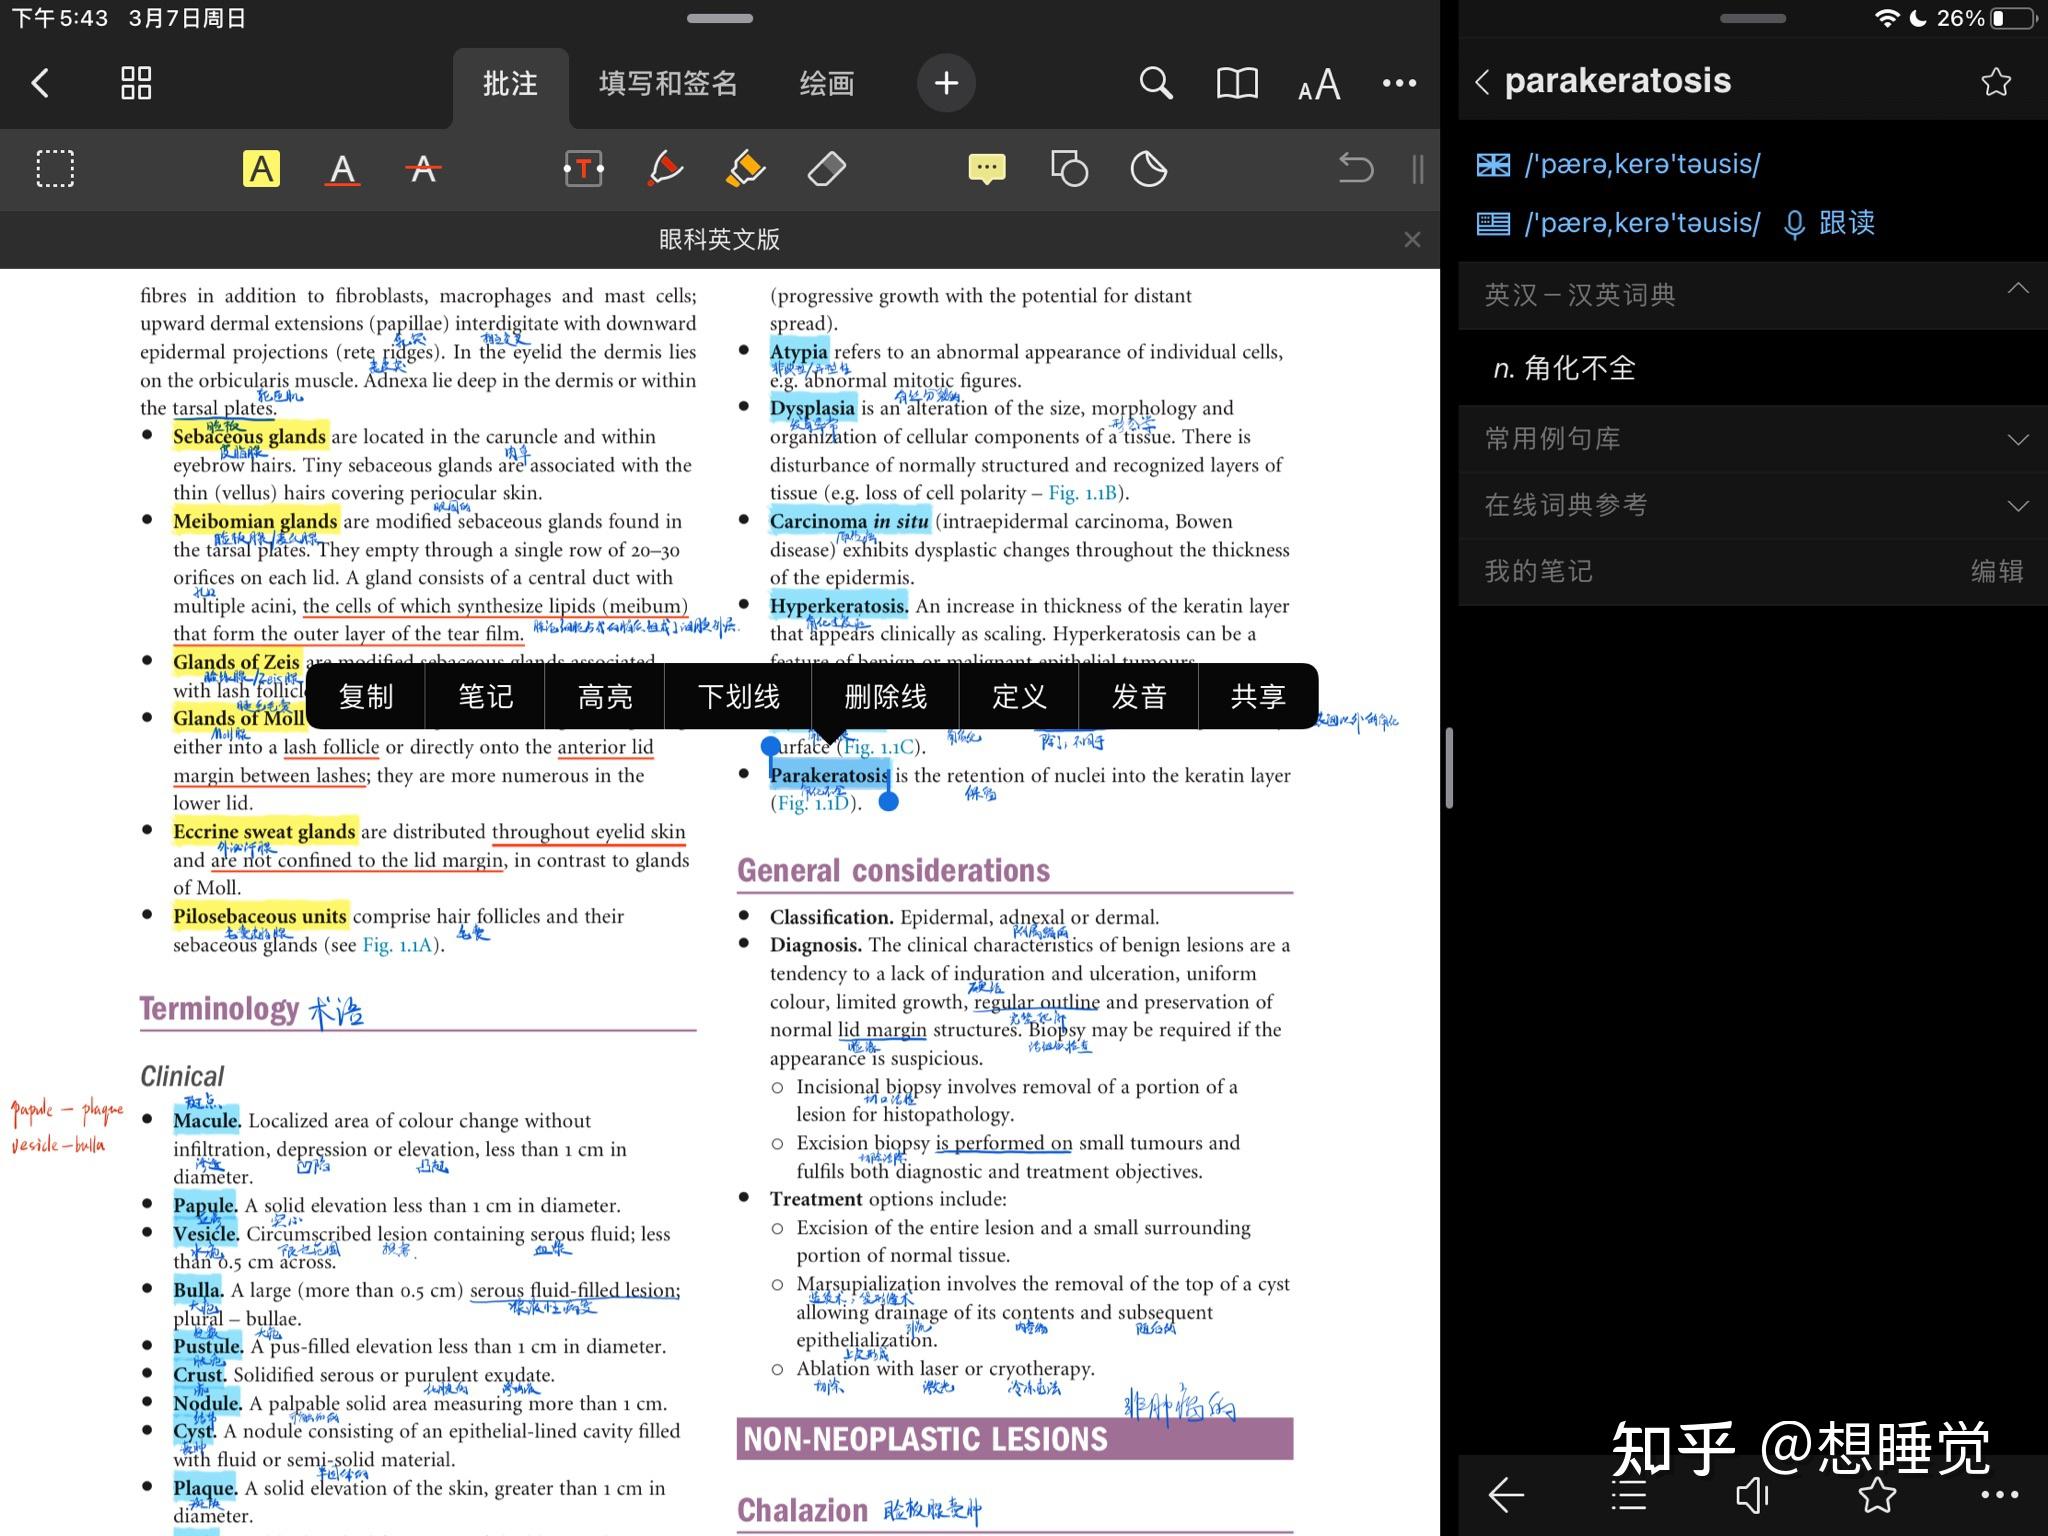The height and width of the screenshot is (1536, 2048).
Task: Play British pronunciation of parakeratosis
Action: [x=1494, y=165]
